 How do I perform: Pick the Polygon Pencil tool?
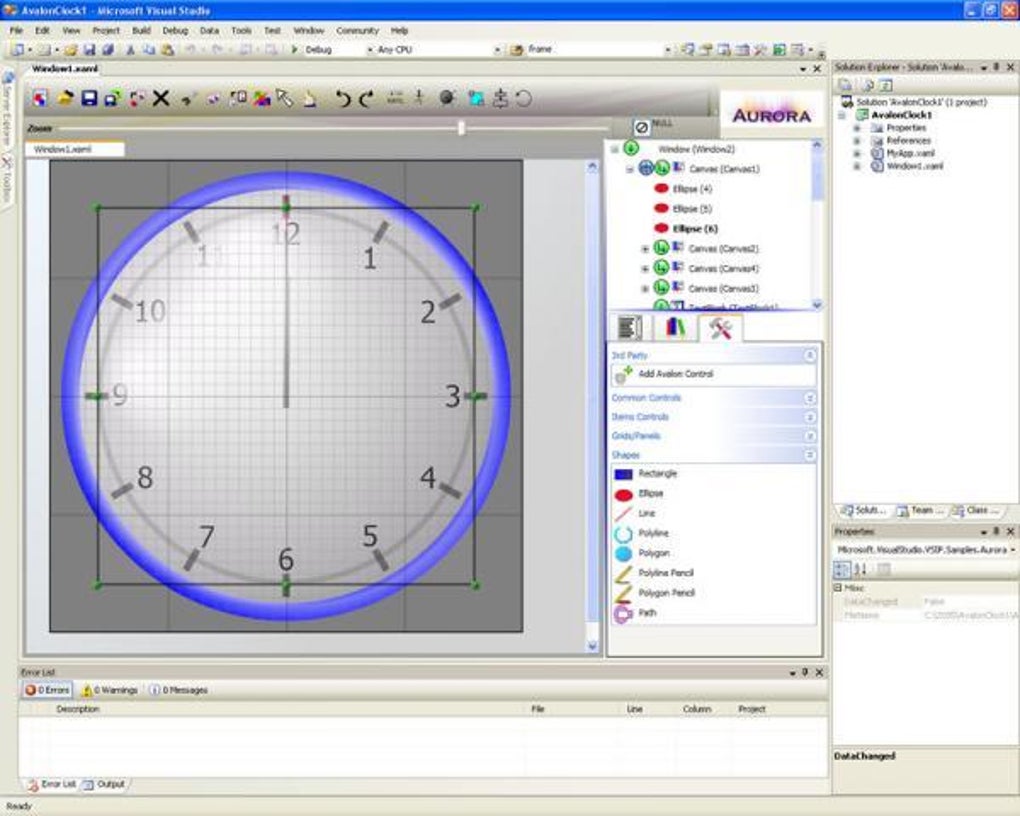665,593
